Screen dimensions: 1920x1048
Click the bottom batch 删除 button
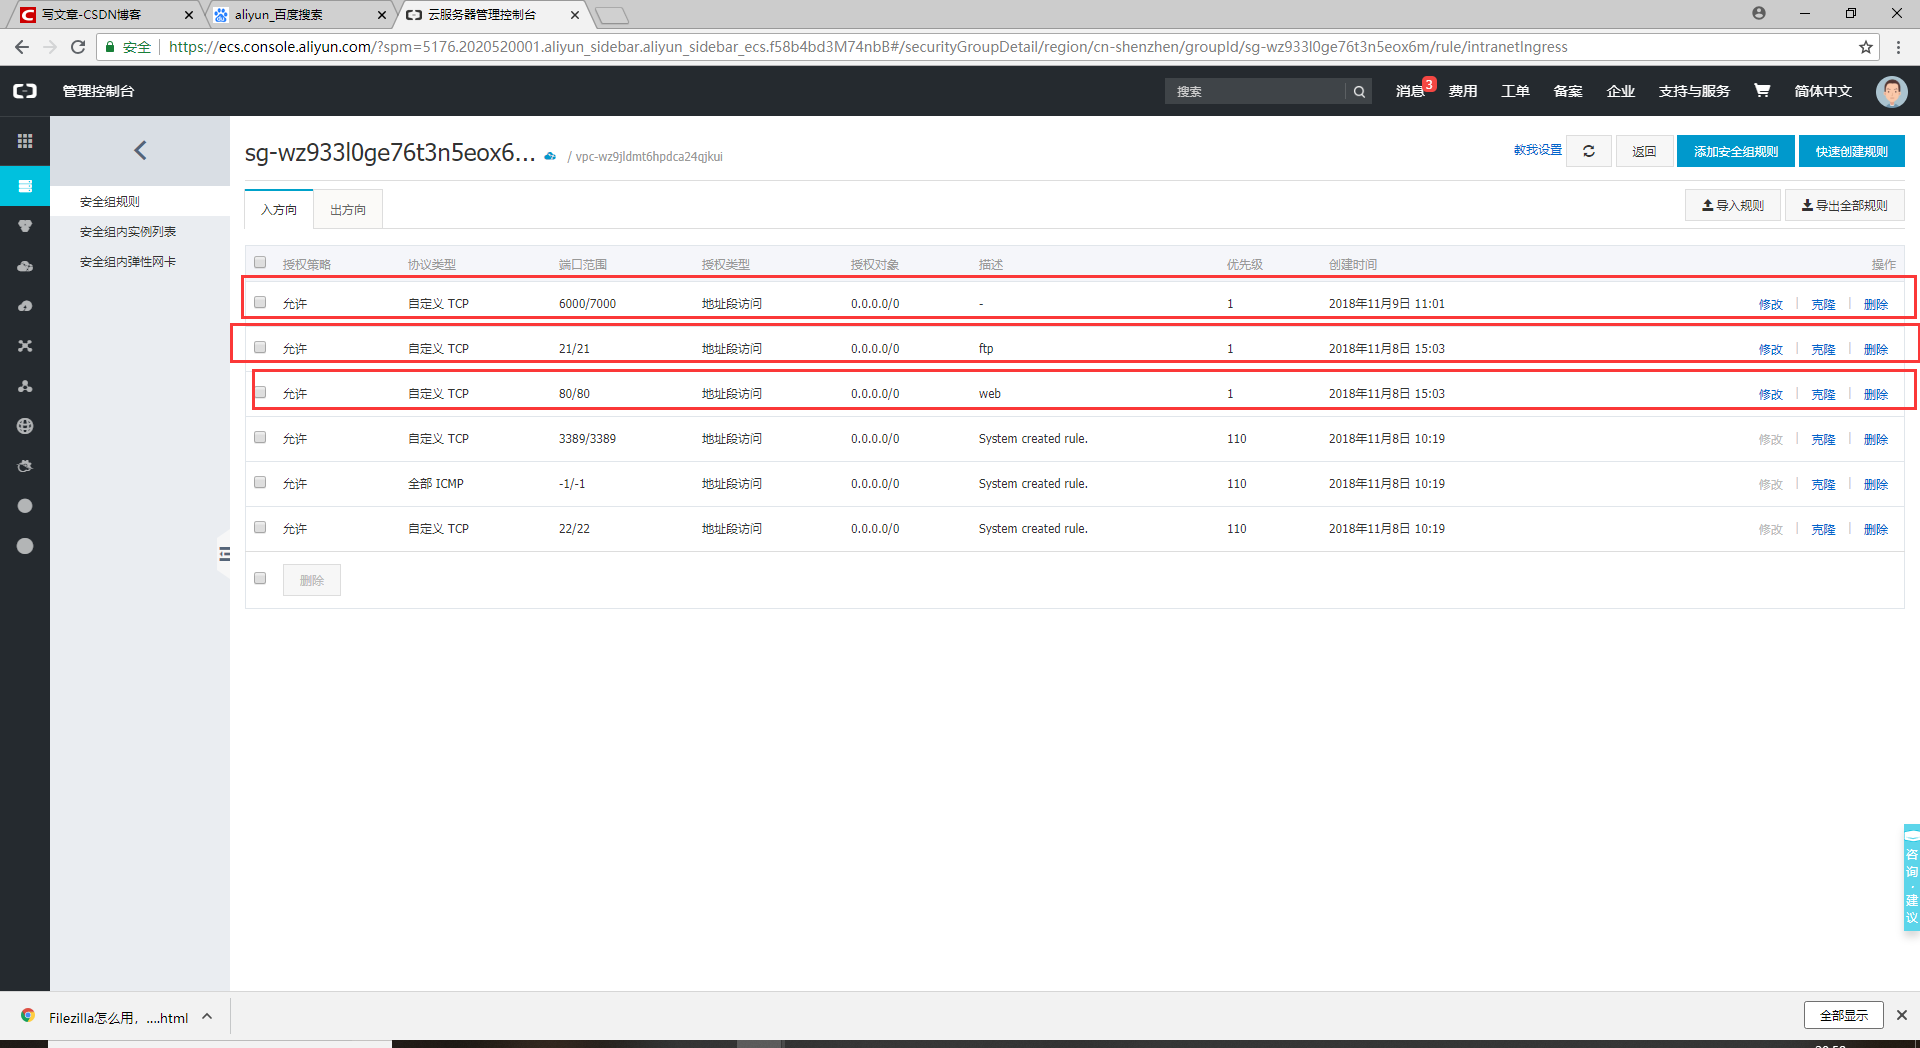[312, 580]
